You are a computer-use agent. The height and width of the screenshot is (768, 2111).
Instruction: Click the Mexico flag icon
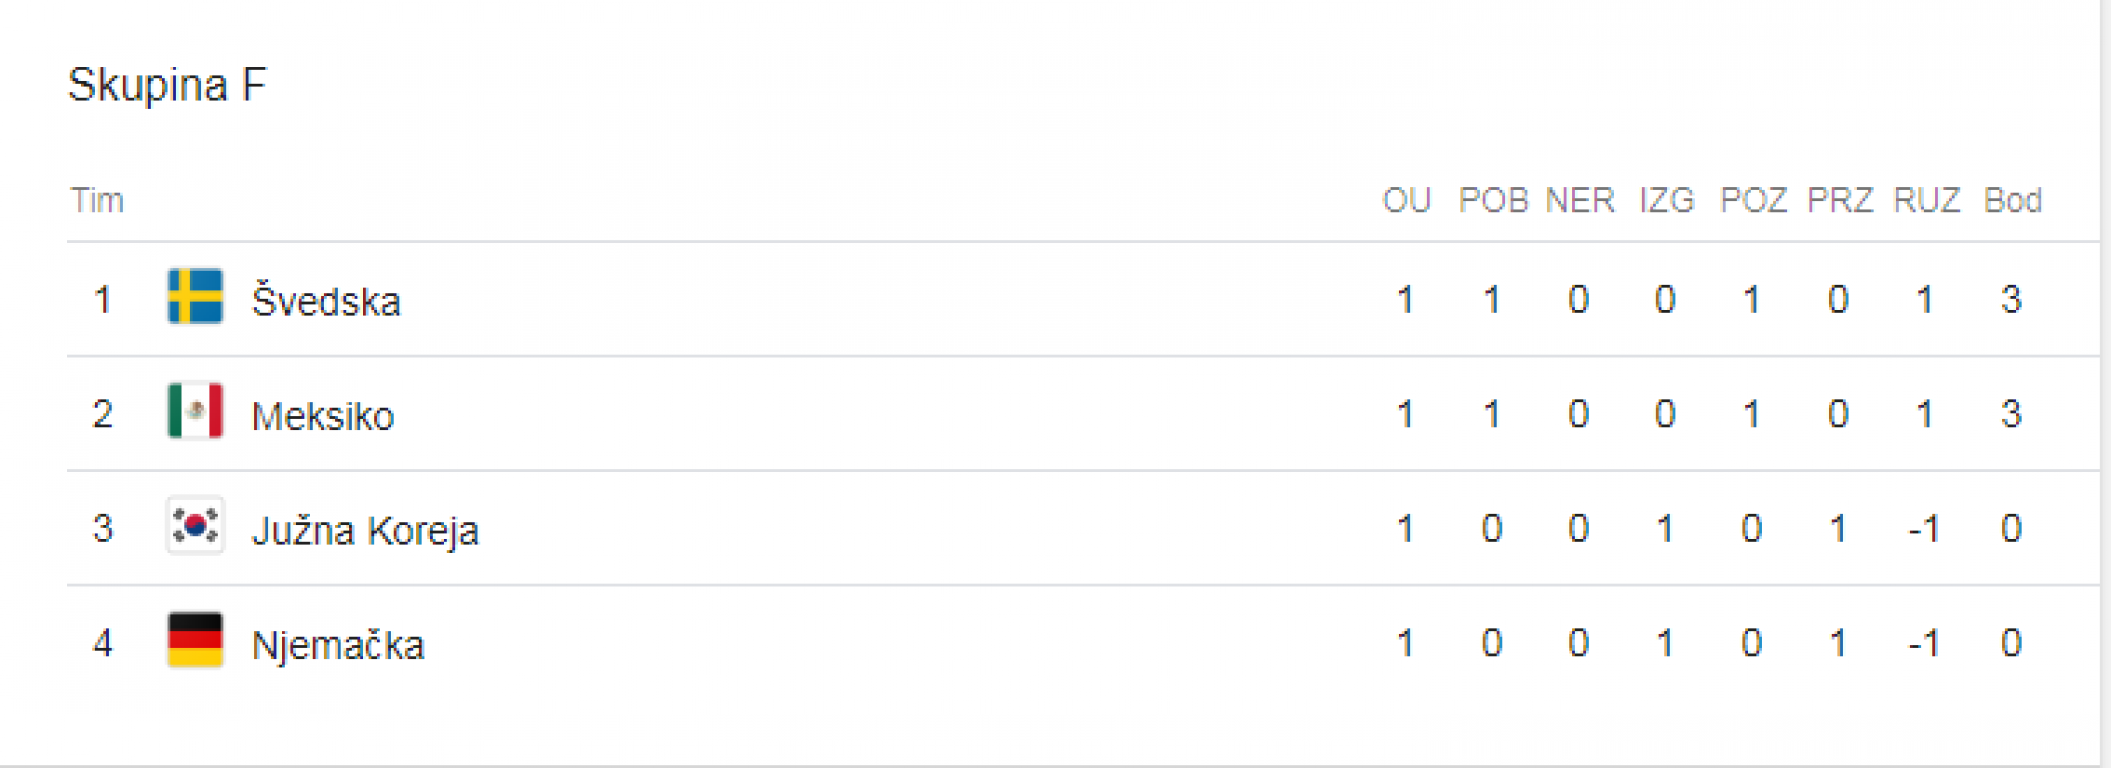(195, 411)
